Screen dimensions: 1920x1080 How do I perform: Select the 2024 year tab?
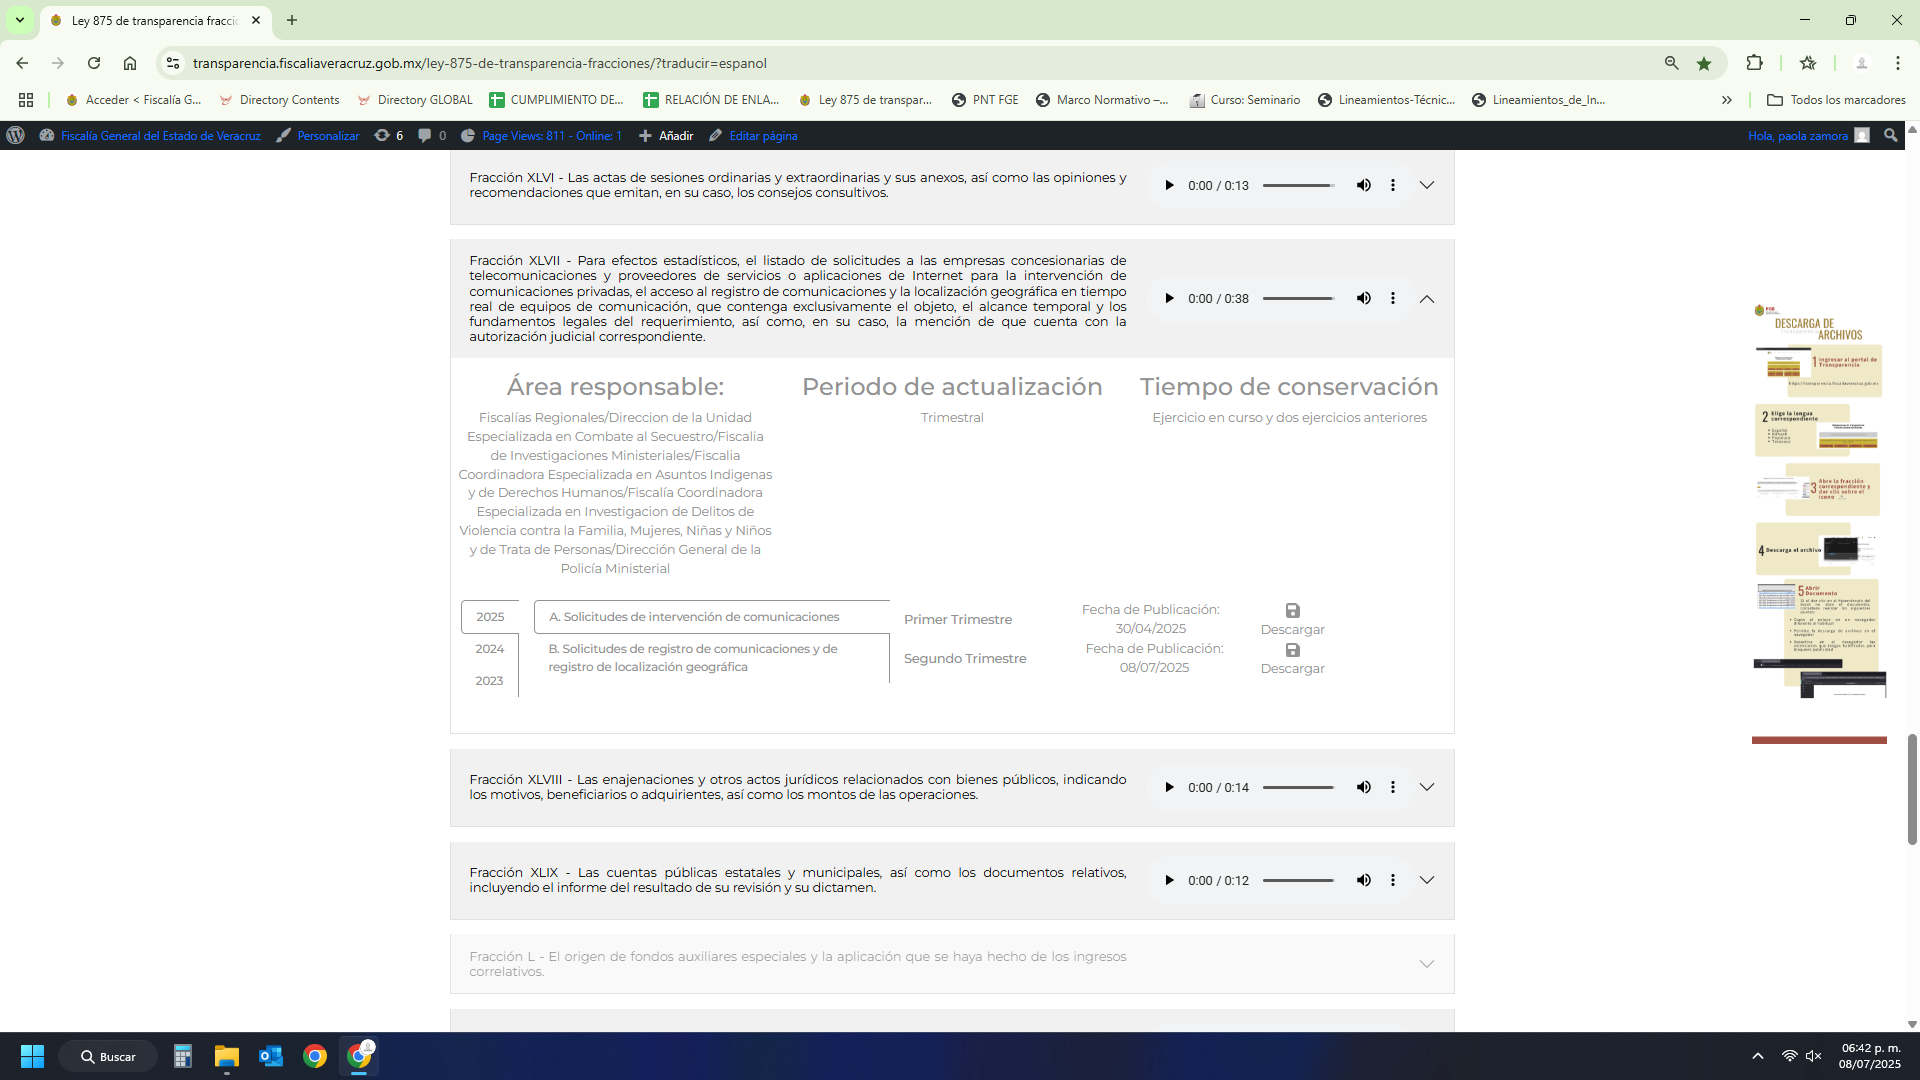[x=489, y=649]
